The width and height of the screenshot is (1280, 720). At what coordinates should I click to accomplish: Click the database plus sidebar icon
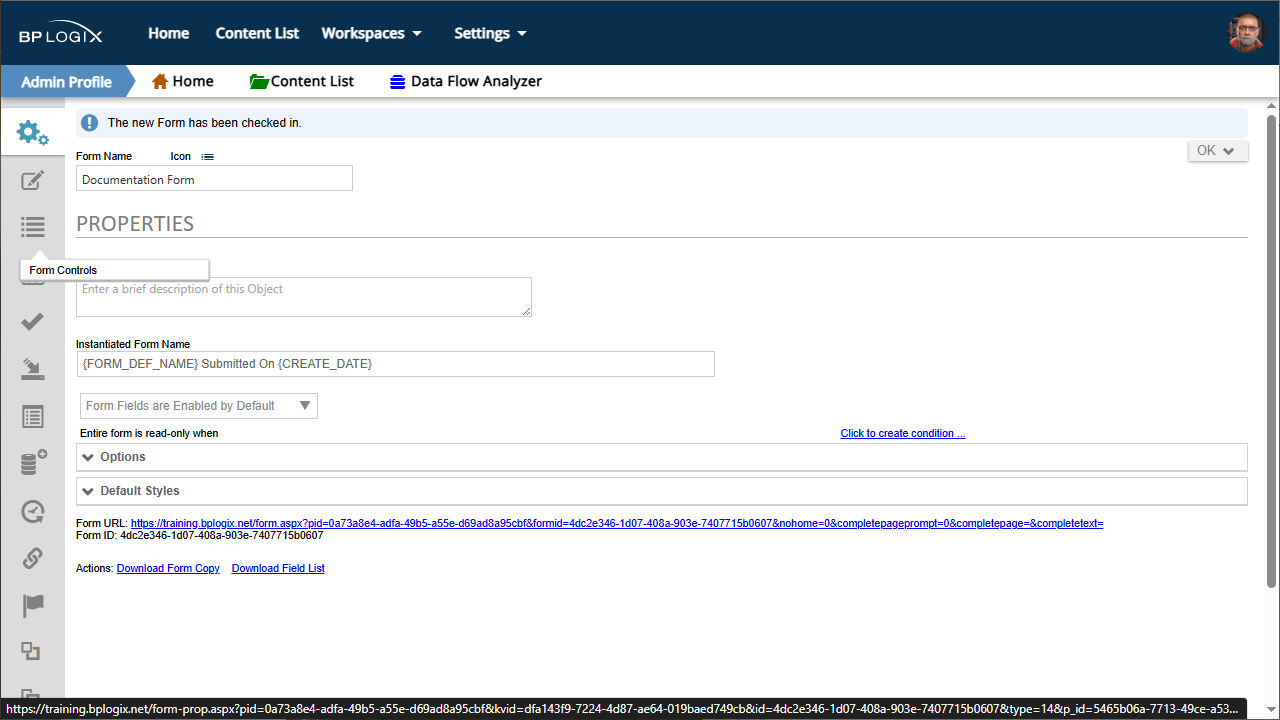point(33,463)
